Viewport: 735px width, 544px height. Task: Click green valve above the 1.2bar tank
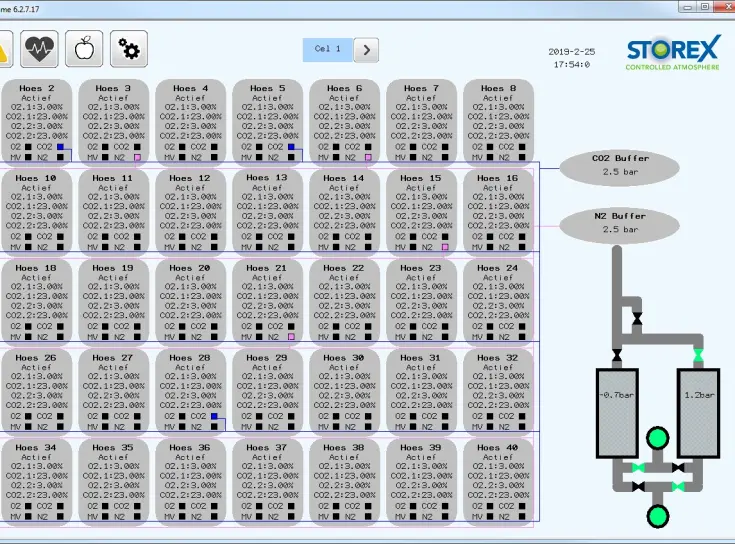[698, 357]
